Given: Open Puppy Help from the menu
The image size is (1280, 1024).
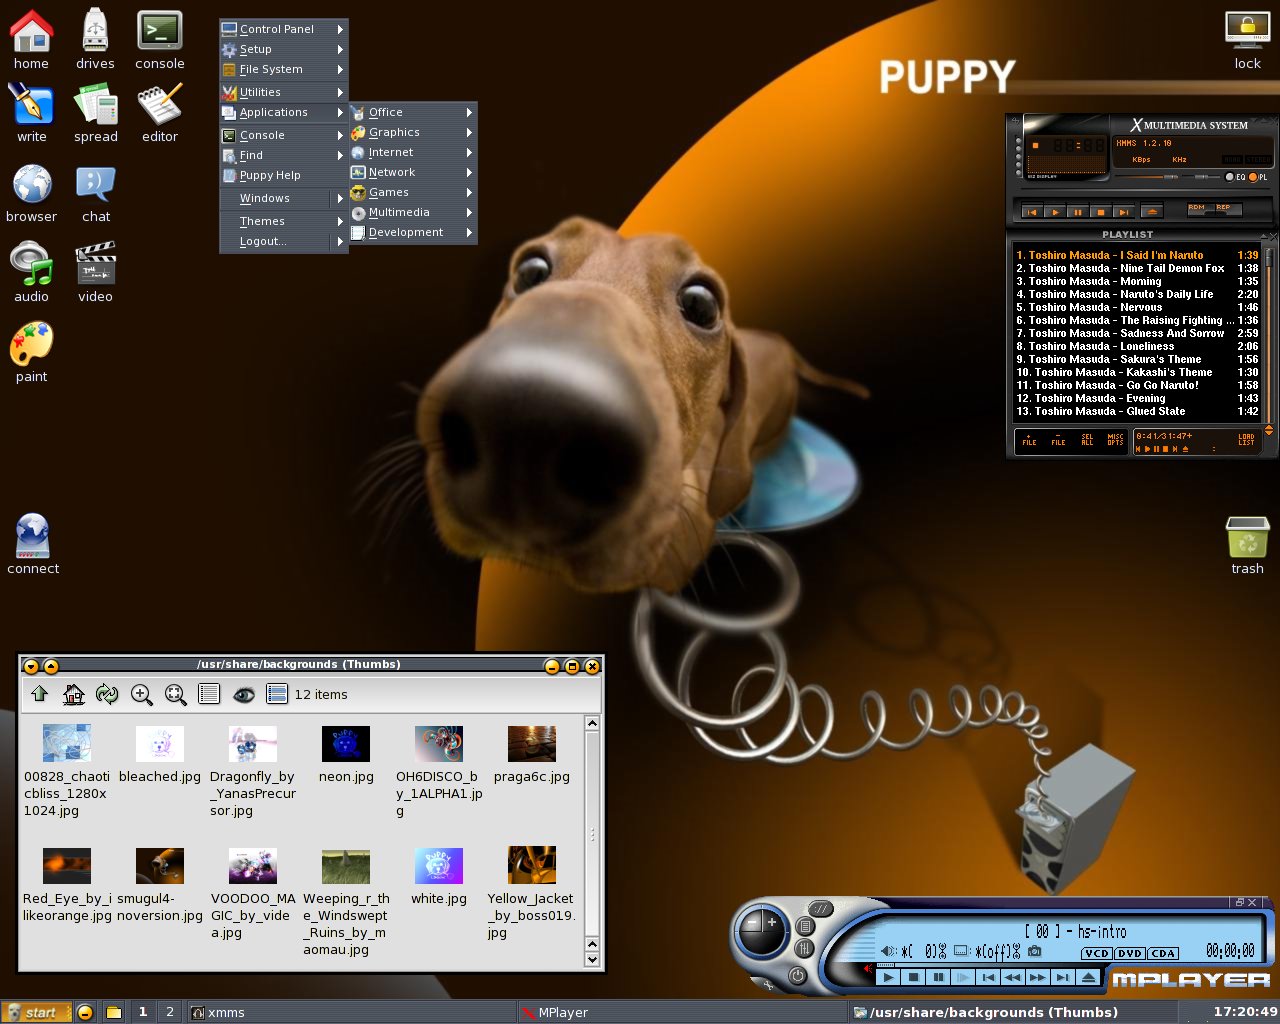Looking at the screenshot, I should [284, 175].
